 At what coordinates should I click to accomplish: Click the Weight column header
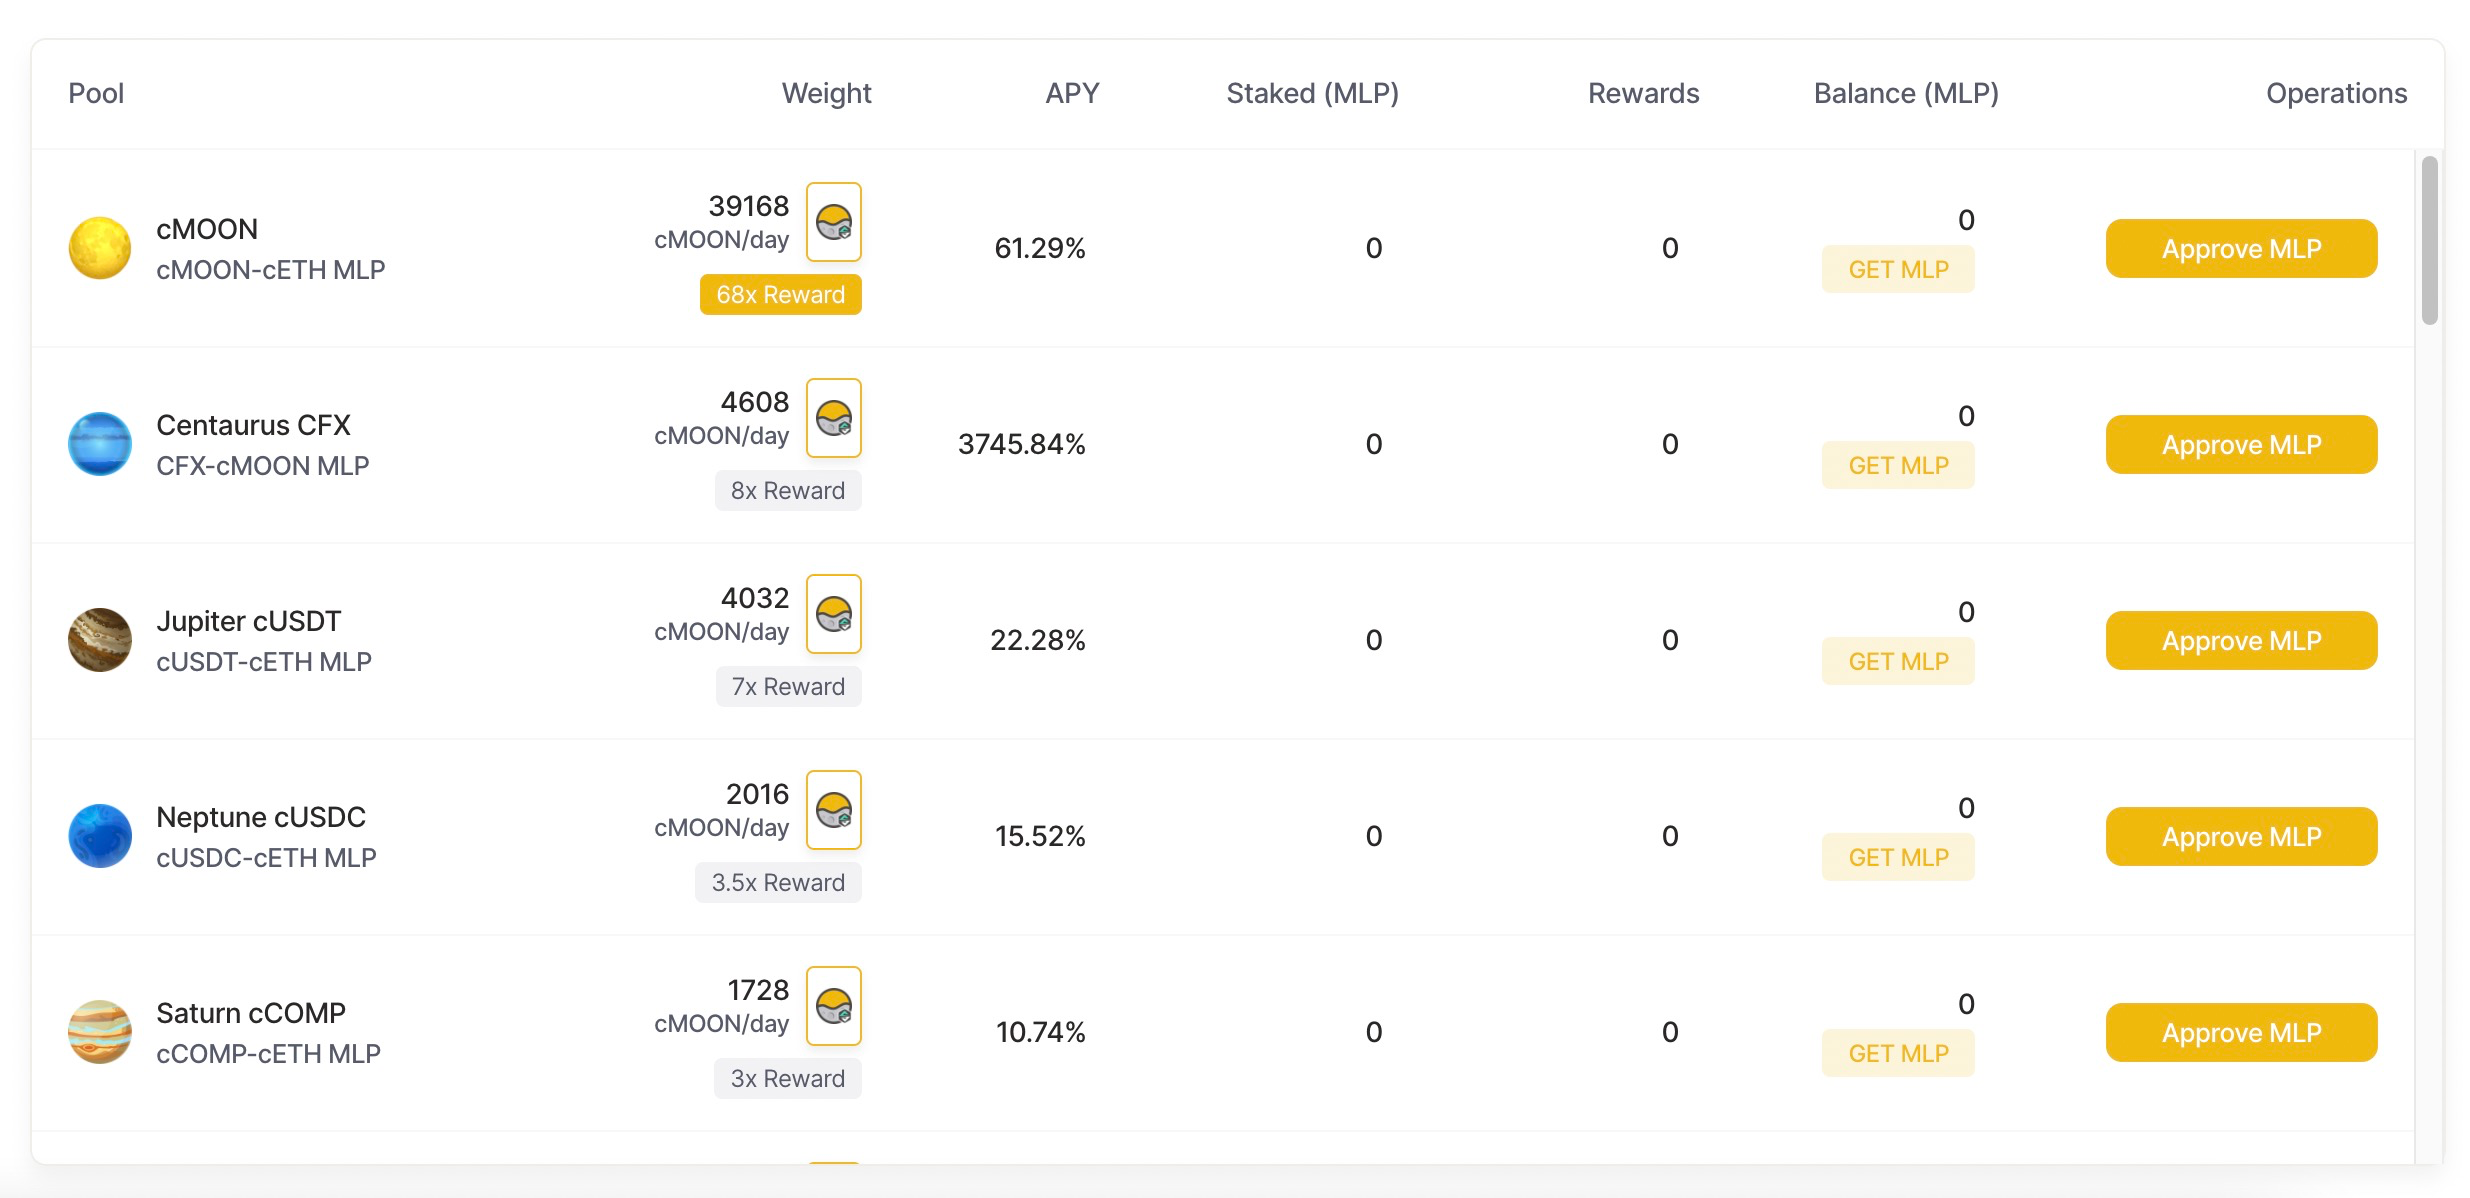pos(826,93)
